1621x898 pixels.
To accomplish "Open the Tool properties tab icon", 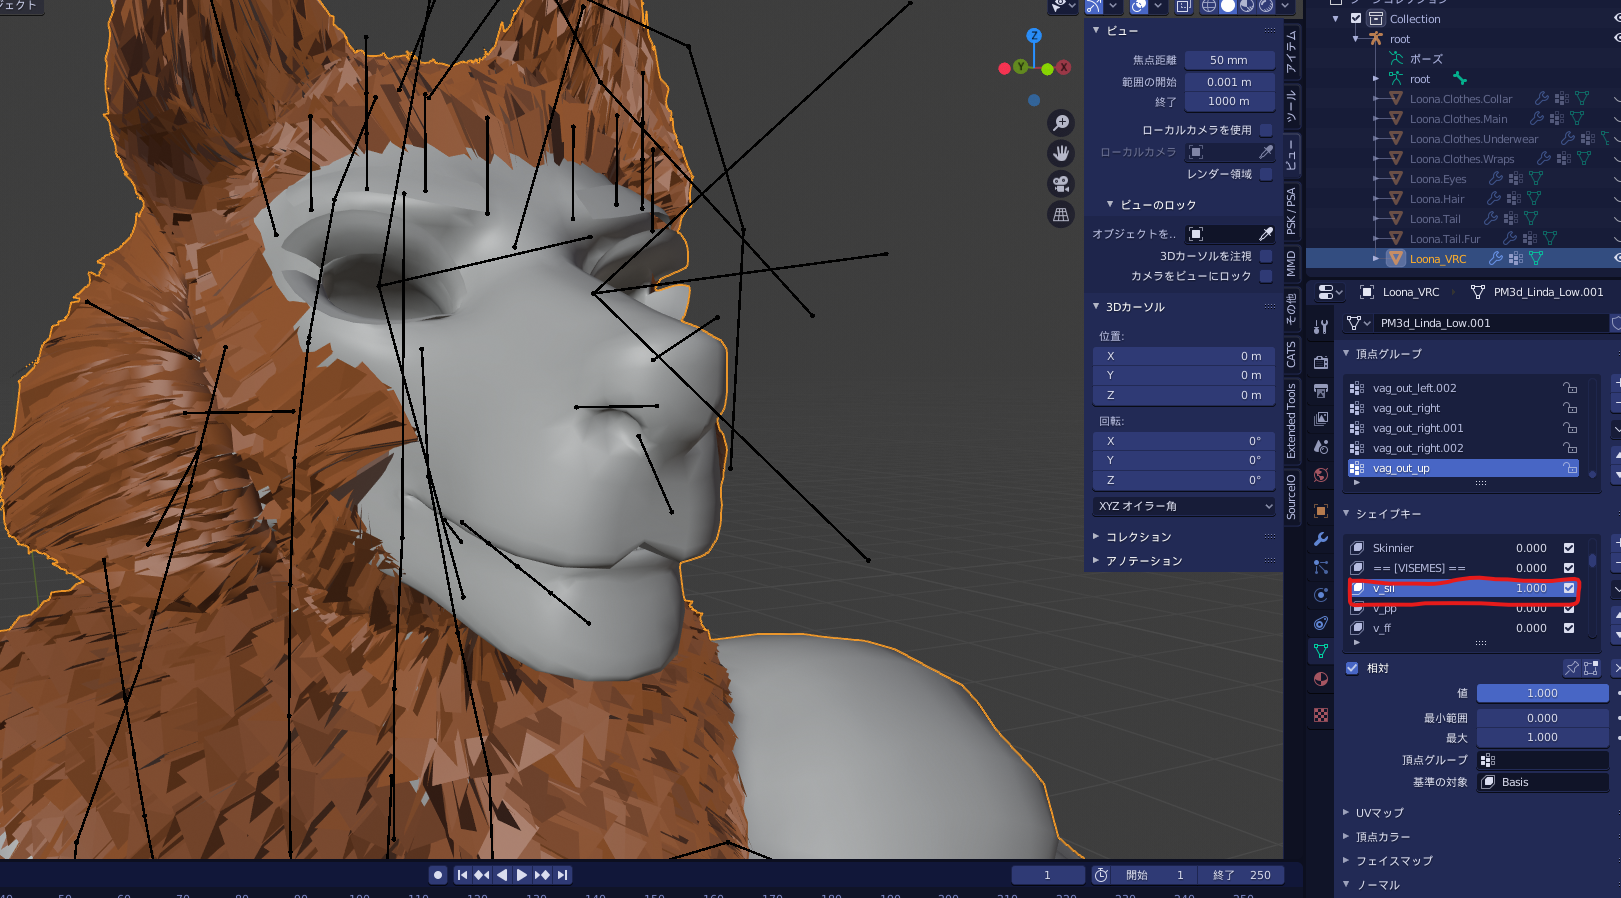I will (1321, 326).
